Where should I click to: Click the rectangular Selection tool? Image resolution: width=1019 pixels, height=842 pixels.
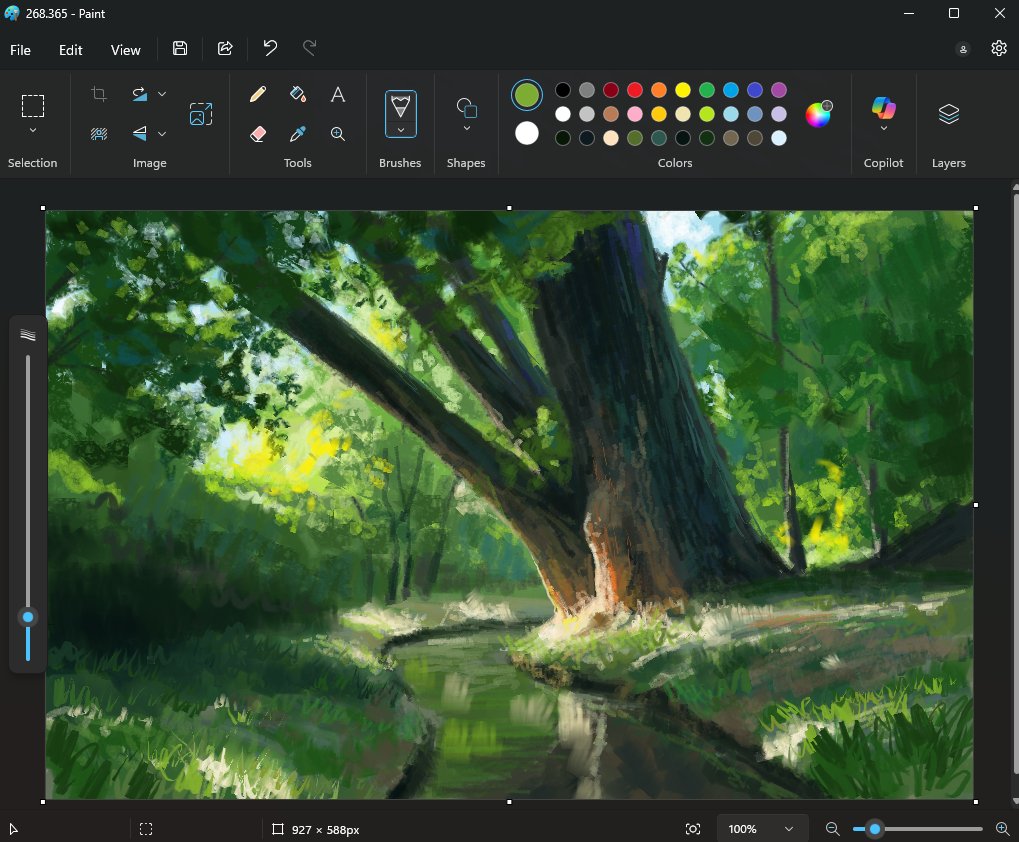(32, 106)
